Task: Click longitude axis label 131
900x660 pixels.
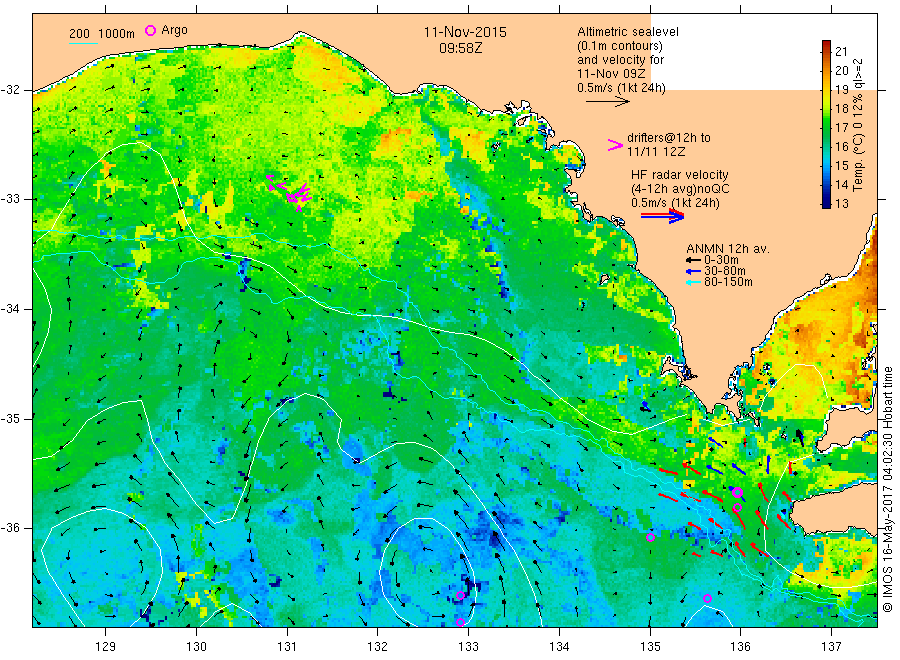Action: point(287,647)
